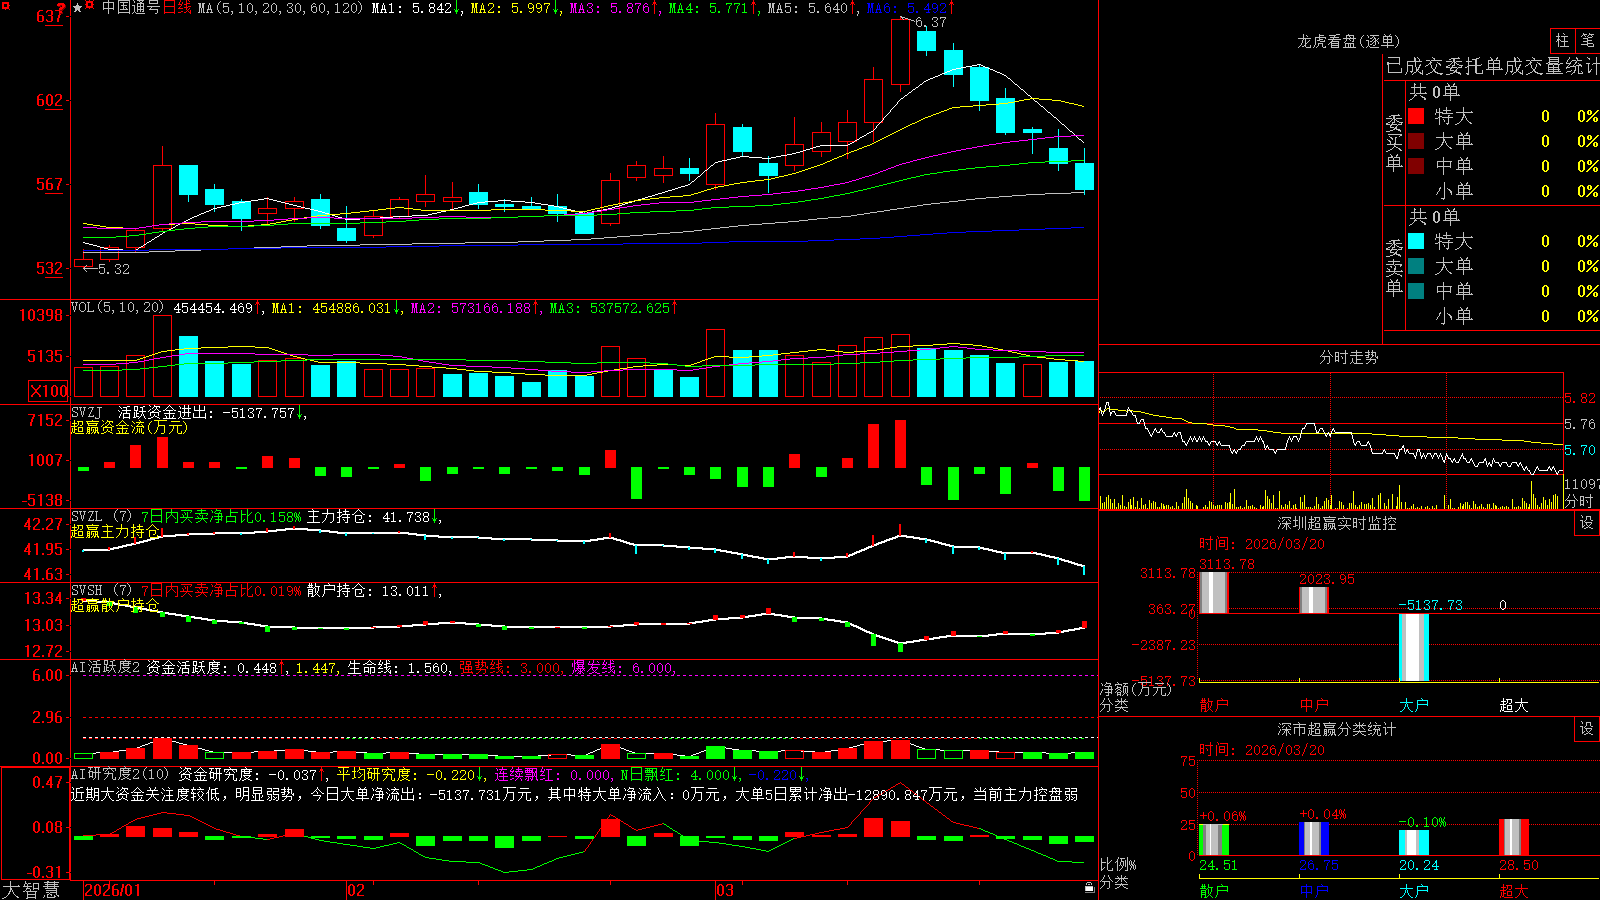Switch order view to 笔 mode

tap(1587, 40)
